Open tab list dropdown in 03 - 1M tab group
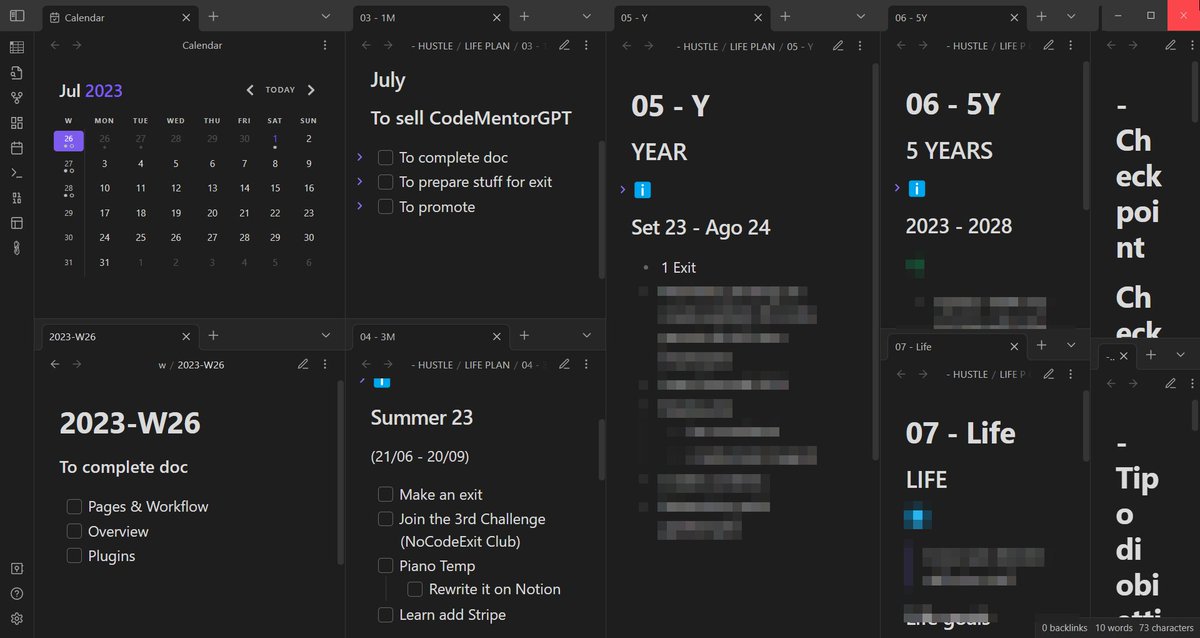 tap(587, 17)
